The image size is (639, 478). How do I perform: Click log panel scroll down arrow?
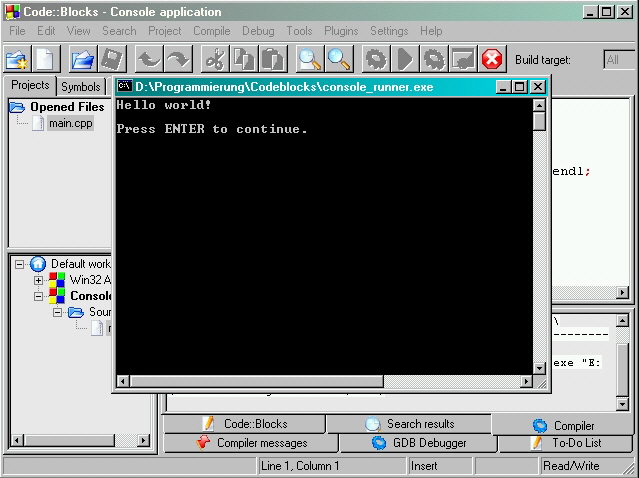622,404
